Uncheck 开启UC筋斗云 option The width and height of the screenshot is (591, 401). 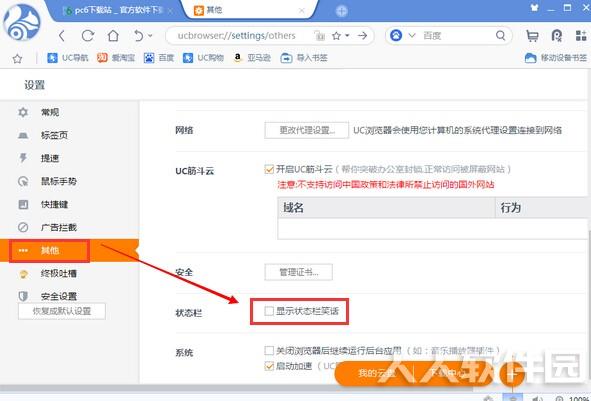pos(269,169)
